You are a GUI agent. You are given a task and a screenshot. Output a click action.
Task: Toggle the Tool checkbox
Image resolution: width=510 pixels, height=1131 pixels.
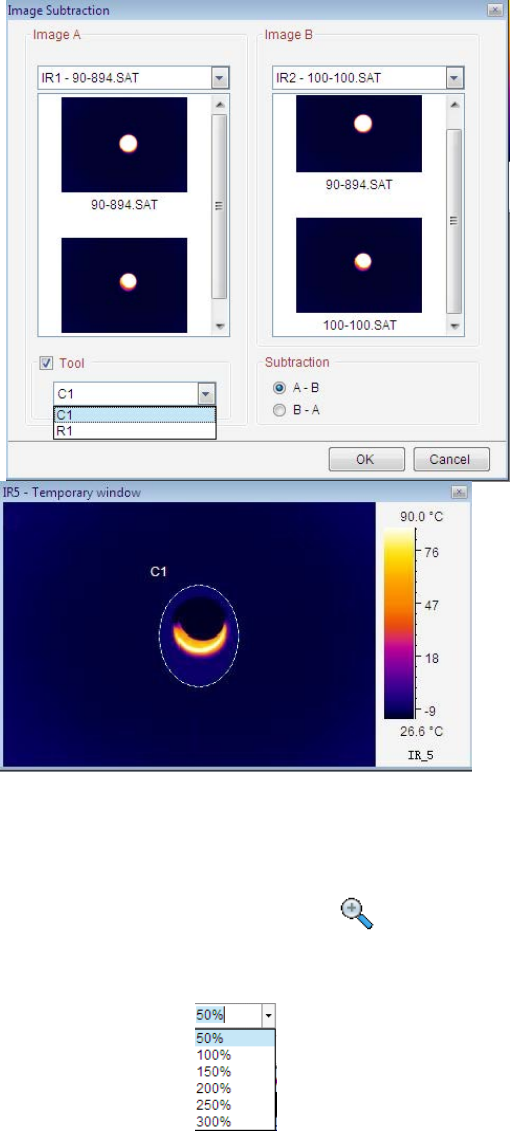click(x=45, y=364)
